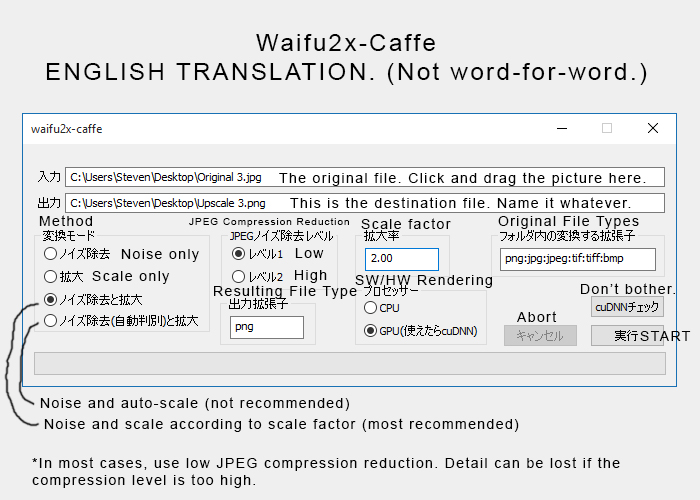Select the GPU(使えたらcuDNN) processor option

click(421, 331)
